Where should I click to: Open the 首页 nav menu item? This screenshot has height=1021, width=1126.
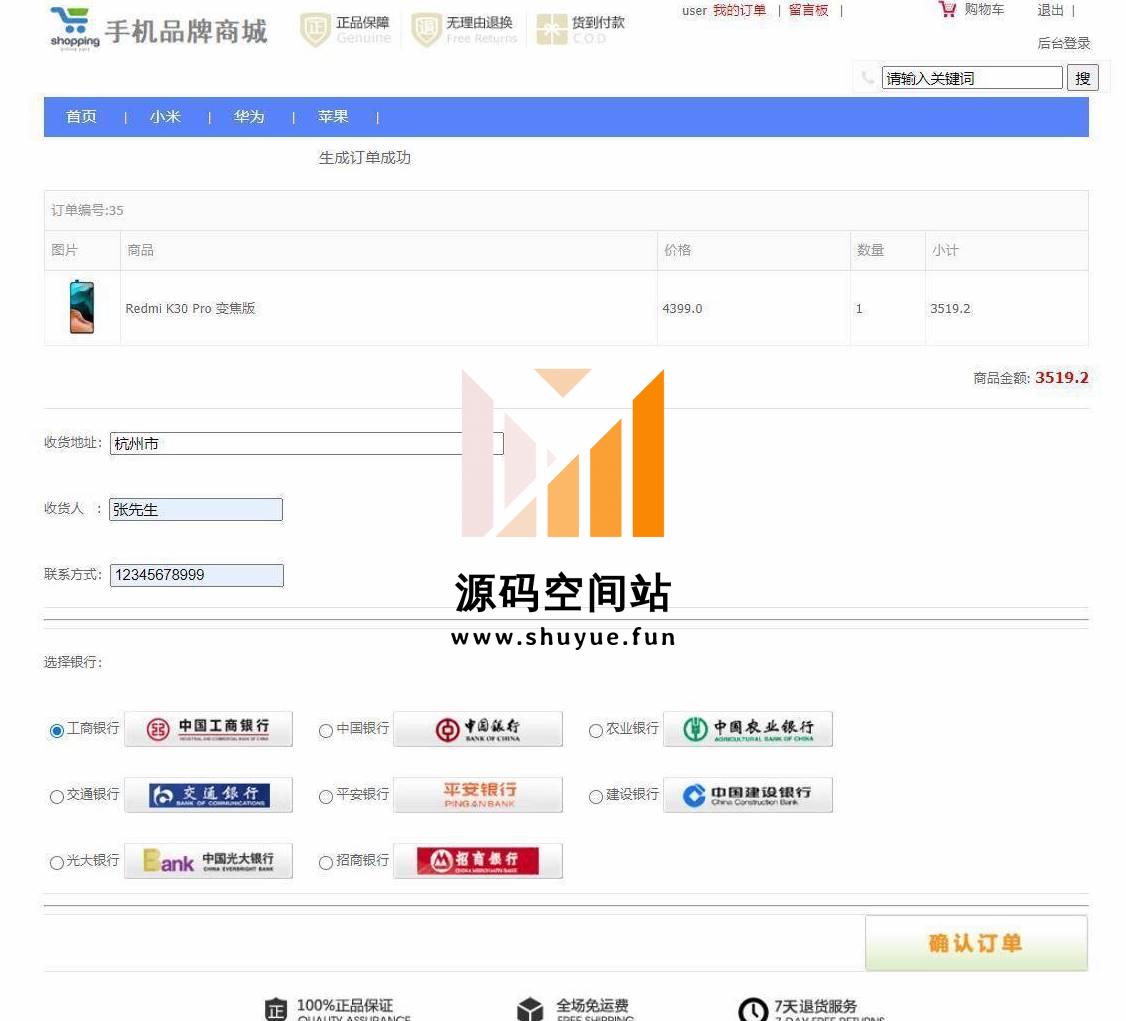(x=81, y=116)
